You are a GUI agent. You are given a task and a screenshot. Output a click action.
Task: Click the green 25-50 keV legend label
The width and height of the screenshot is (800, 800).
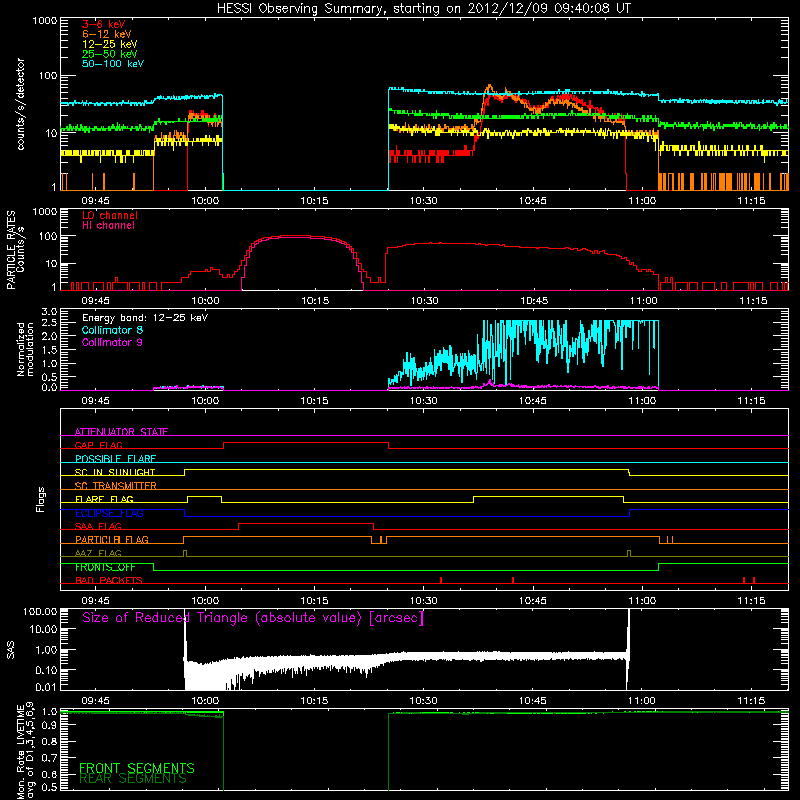click(110, 54)
